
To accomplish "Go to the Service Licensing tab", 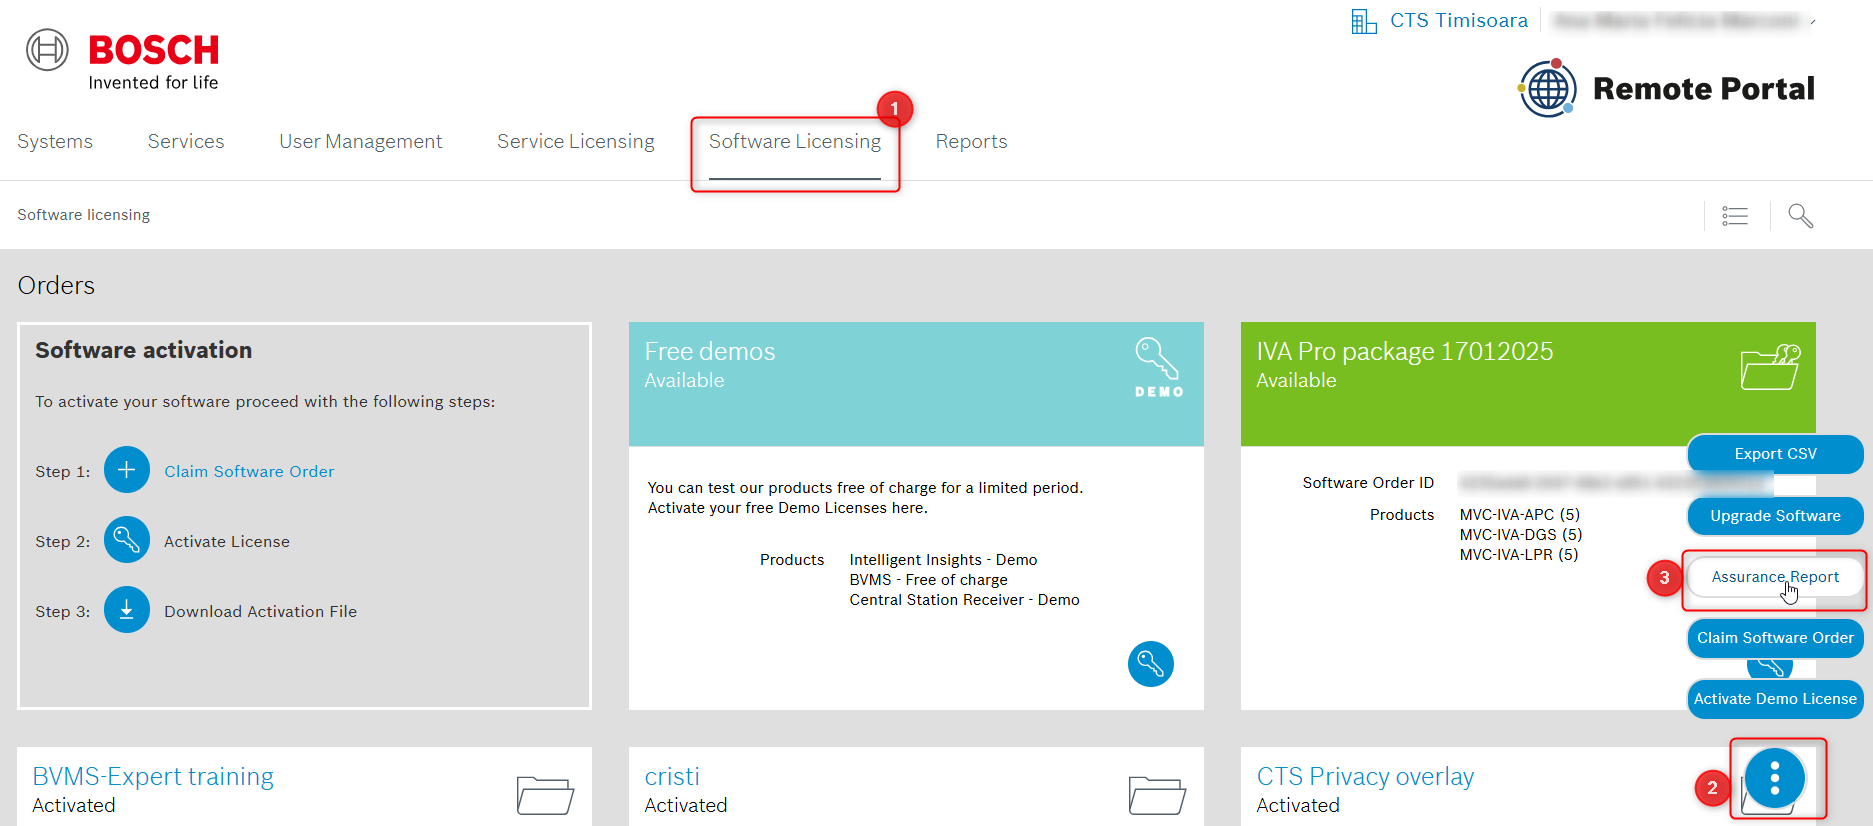I will coord(576,142).
